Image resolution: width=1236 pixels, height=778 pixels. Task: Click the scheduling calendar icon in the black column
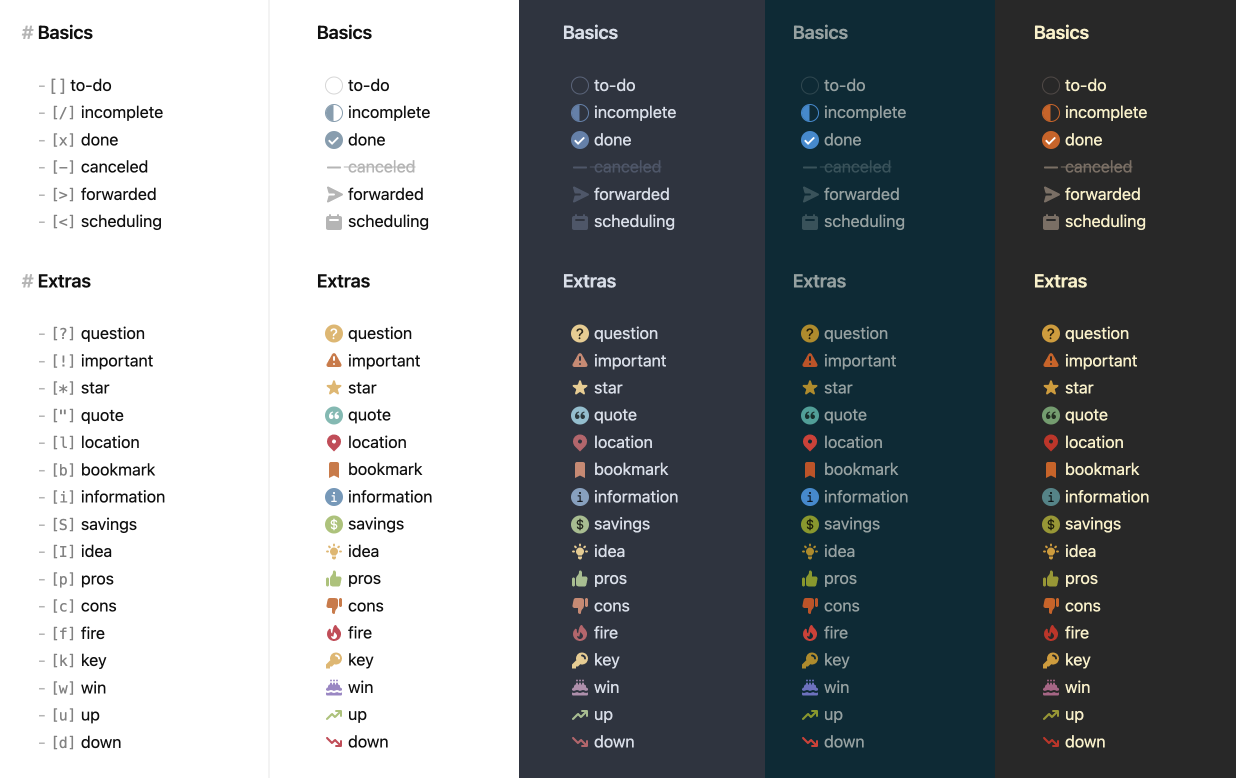coord(1050,222)
